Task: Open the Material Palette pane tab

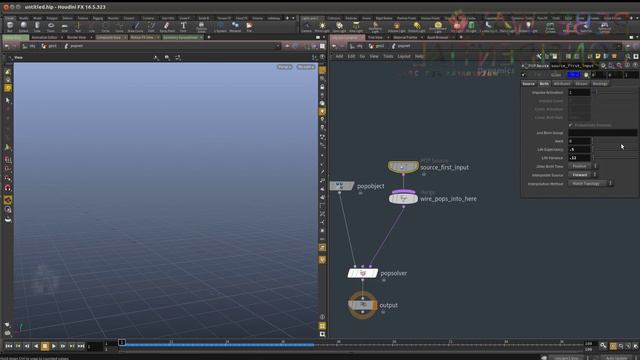Action: (405, 37)
